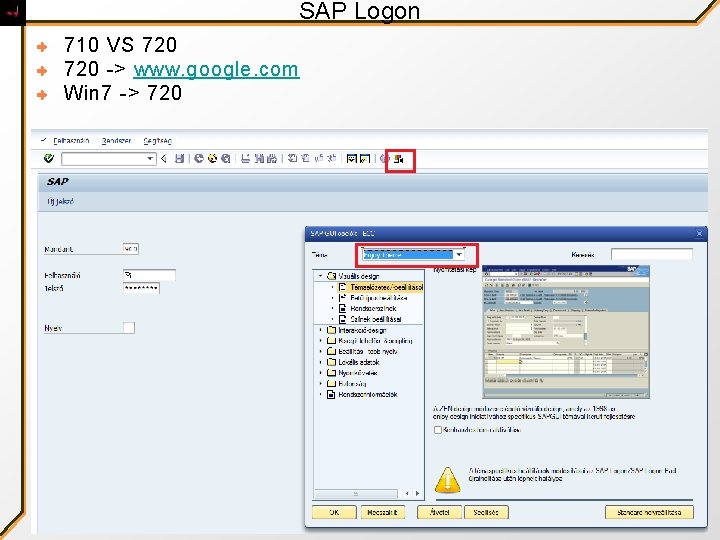Open the command field dropdown arrow

150,159
